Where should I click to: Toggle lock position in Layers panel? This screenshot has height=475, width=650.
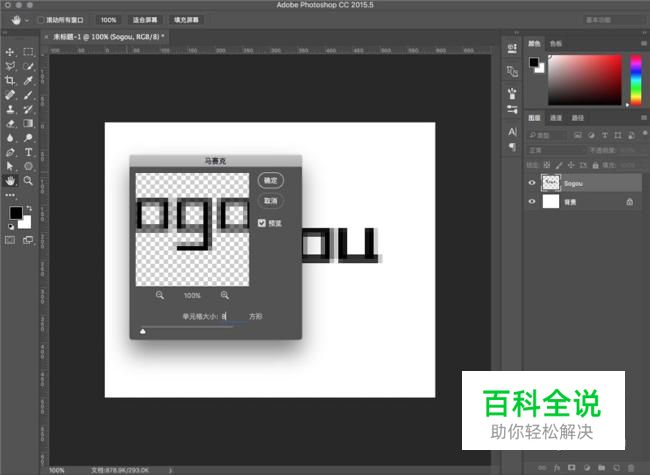tap(571, 165)
